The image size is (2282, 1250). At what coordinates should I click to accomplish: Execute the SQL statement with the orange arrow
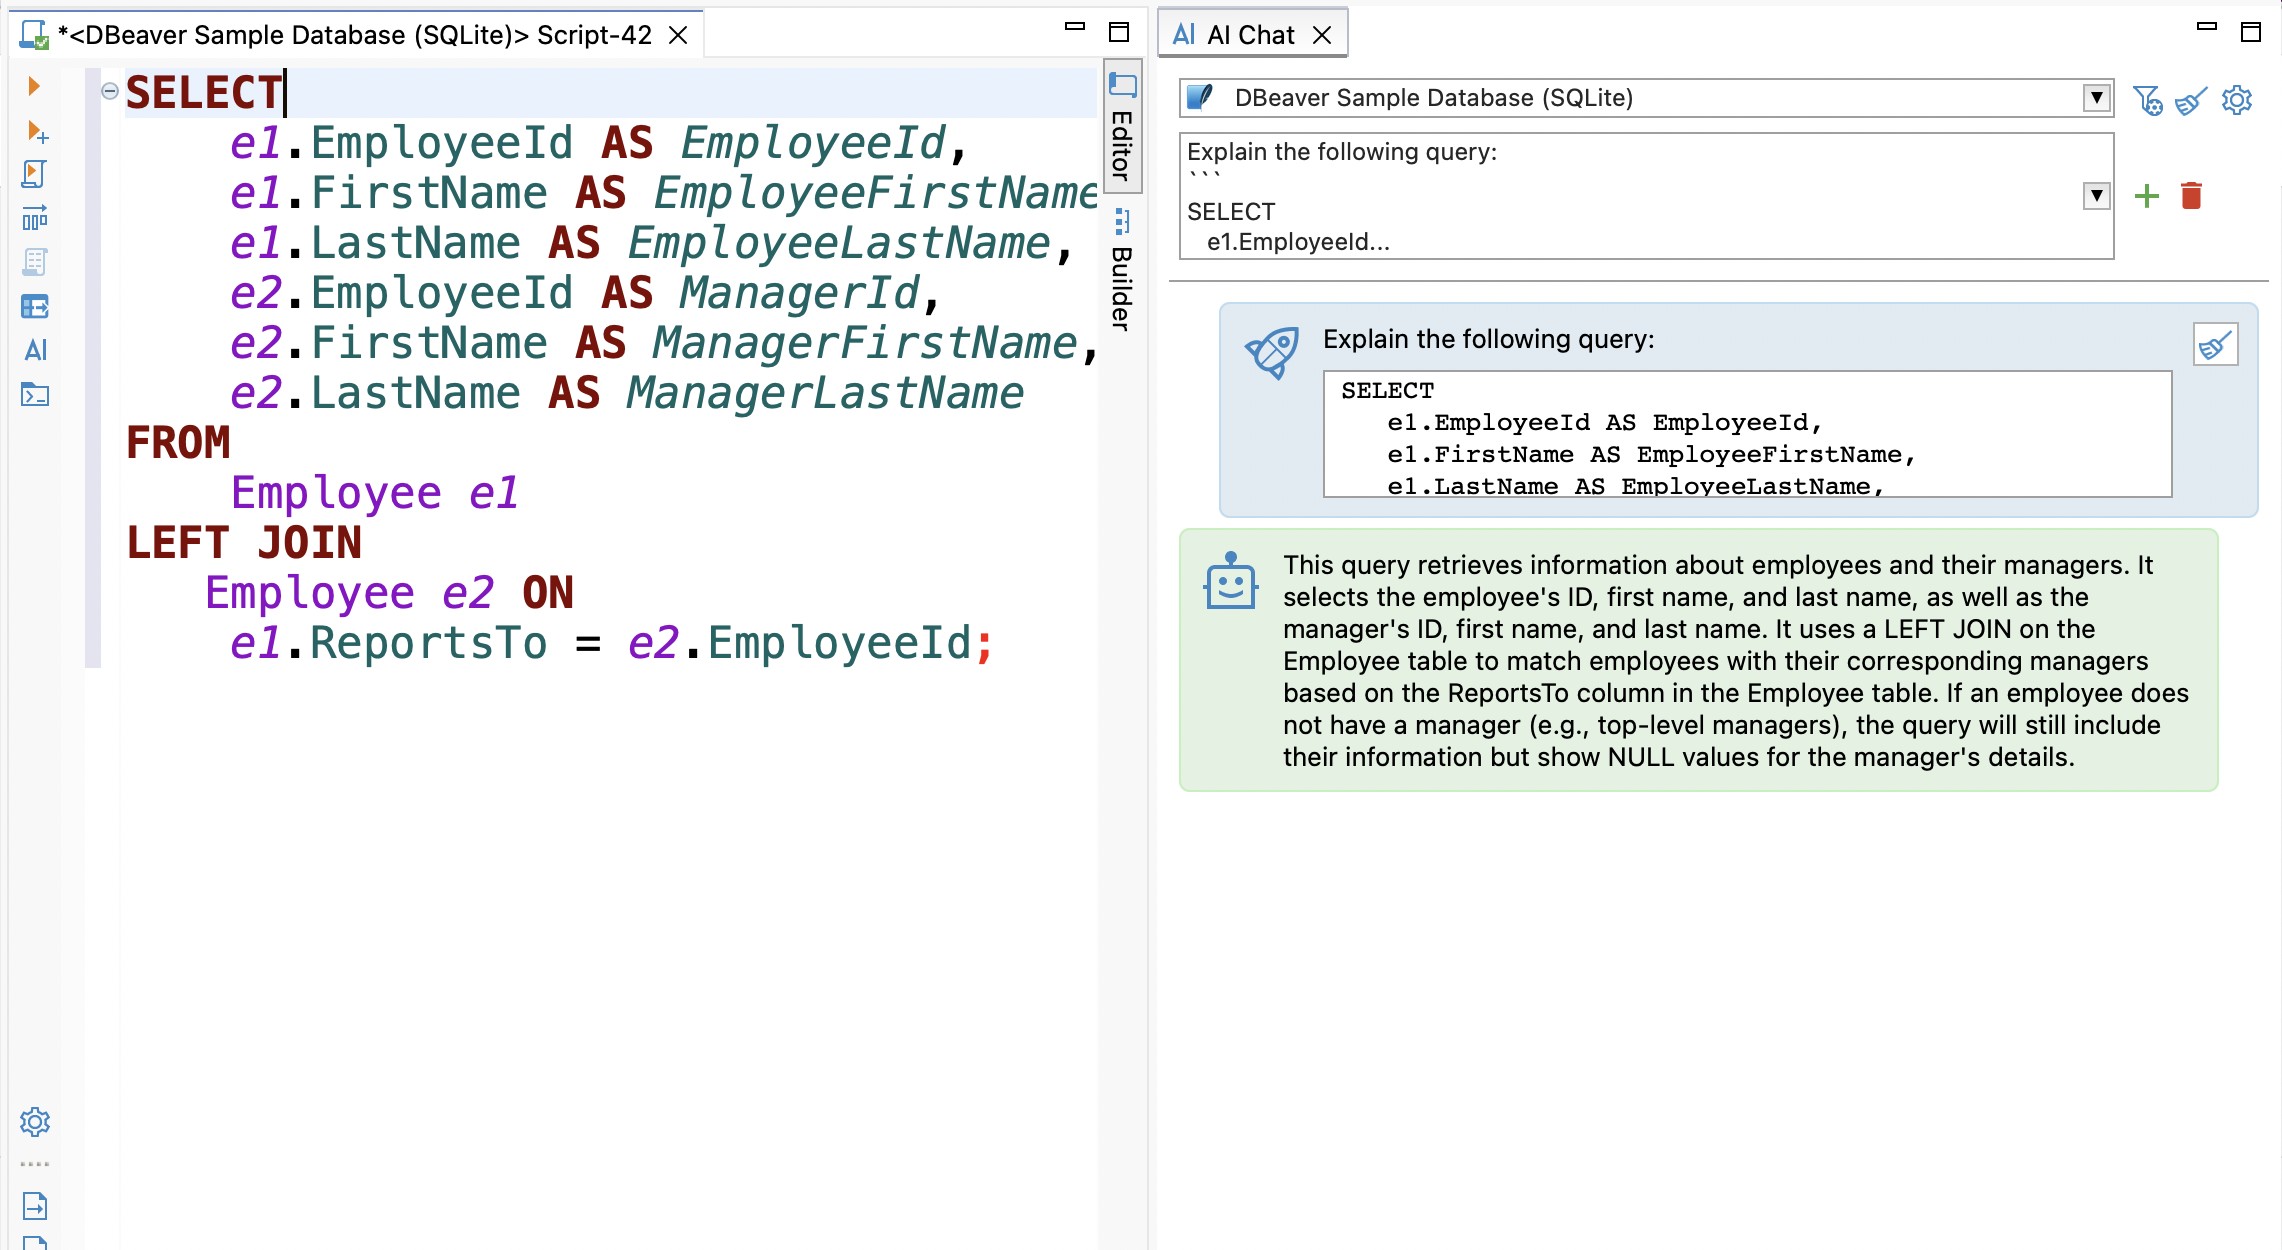click(34, 86)
